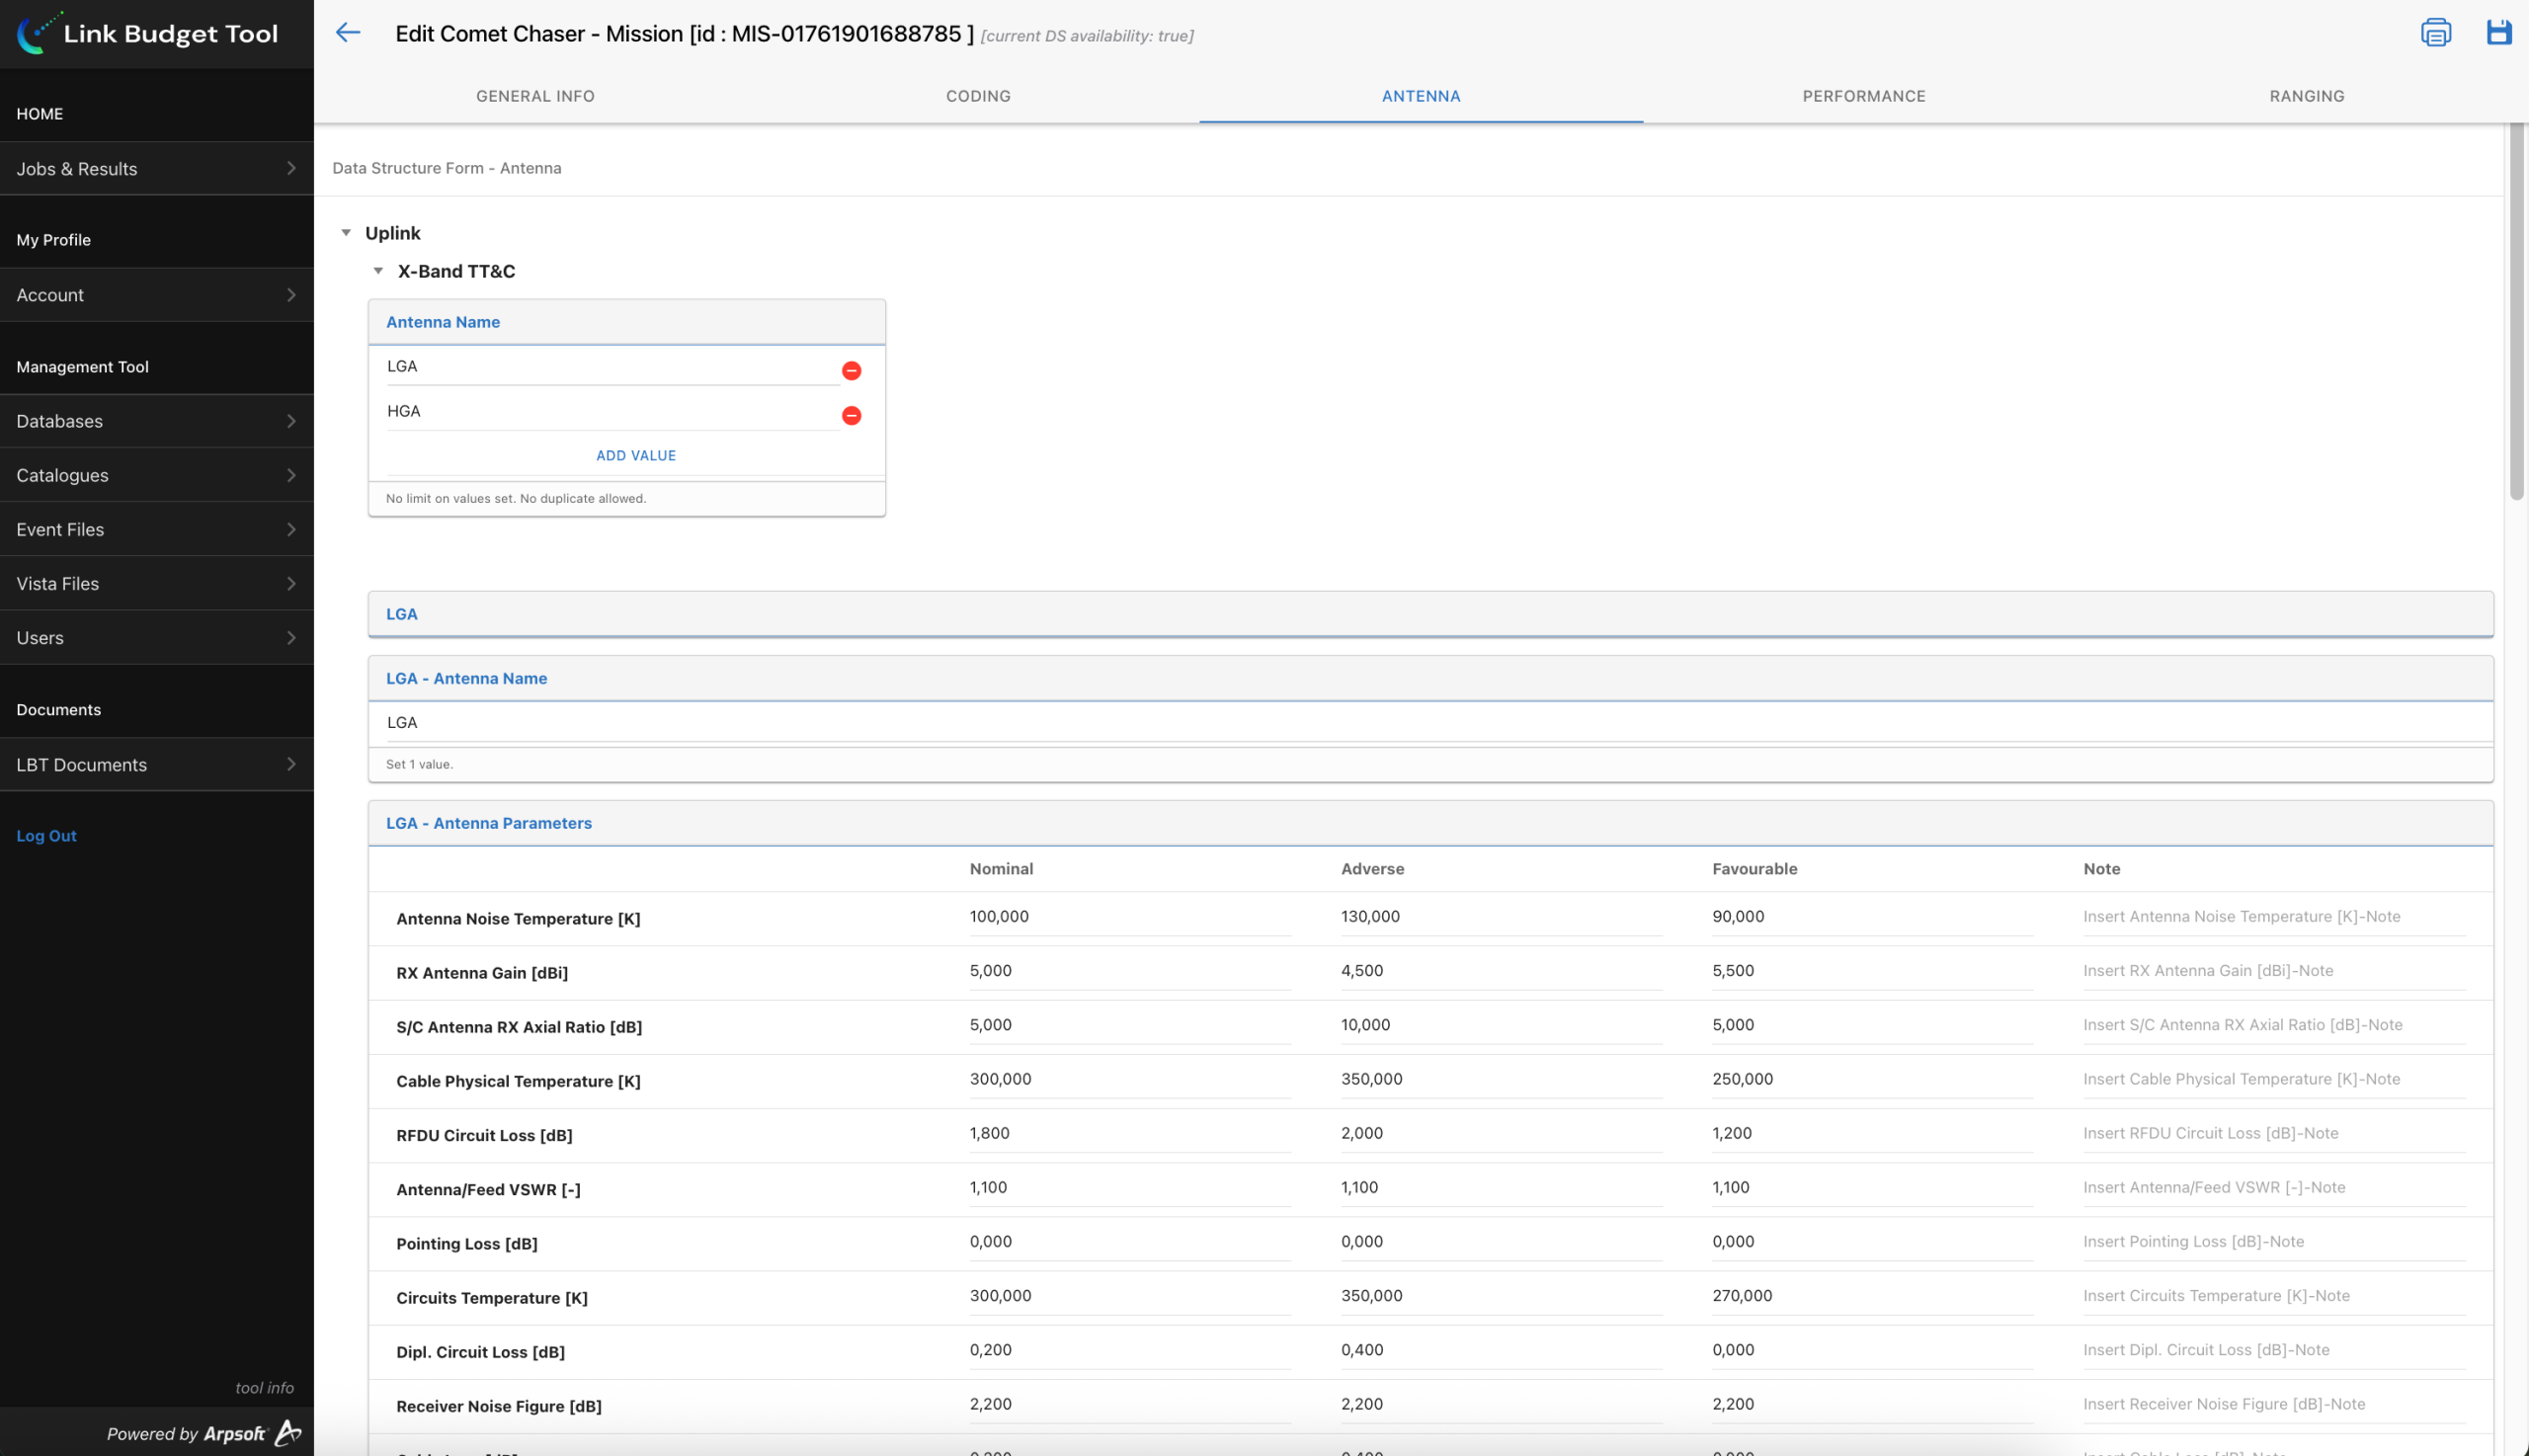Collapse the Uplink section

(346, 233)
